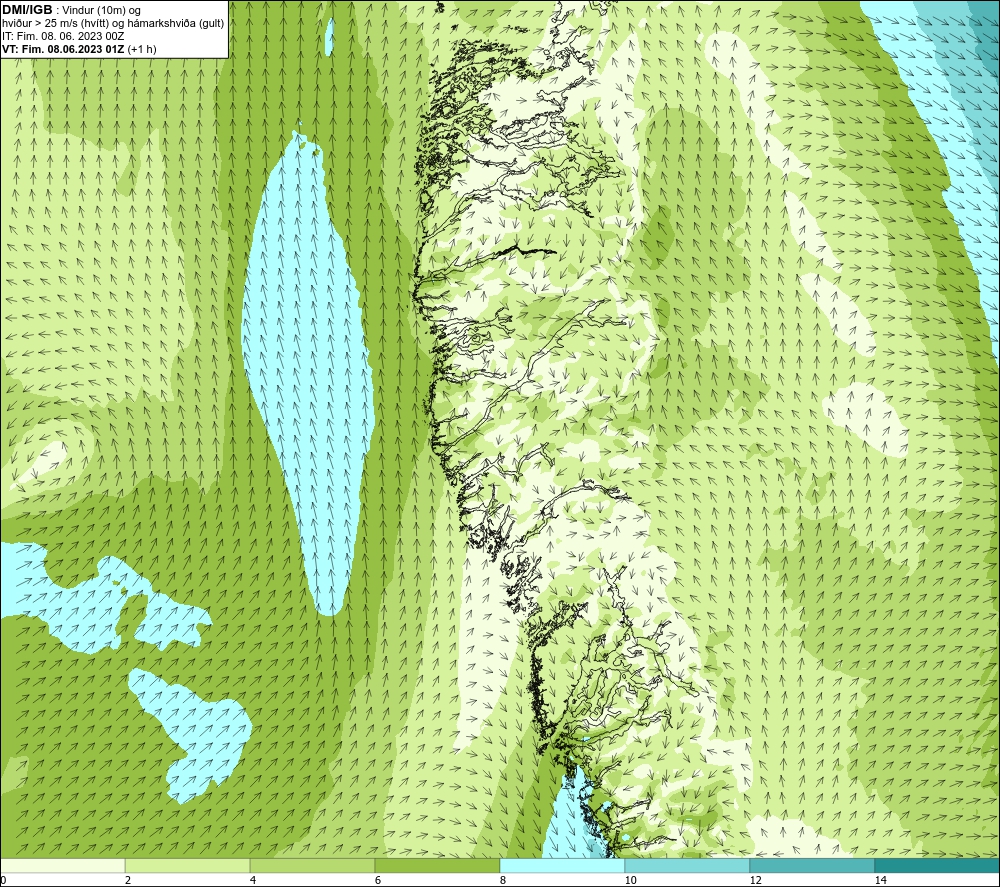The width and height of the screenshot is (1000, 887).
Task: Click the '8' label on the color scale
Action: [503, 880]
